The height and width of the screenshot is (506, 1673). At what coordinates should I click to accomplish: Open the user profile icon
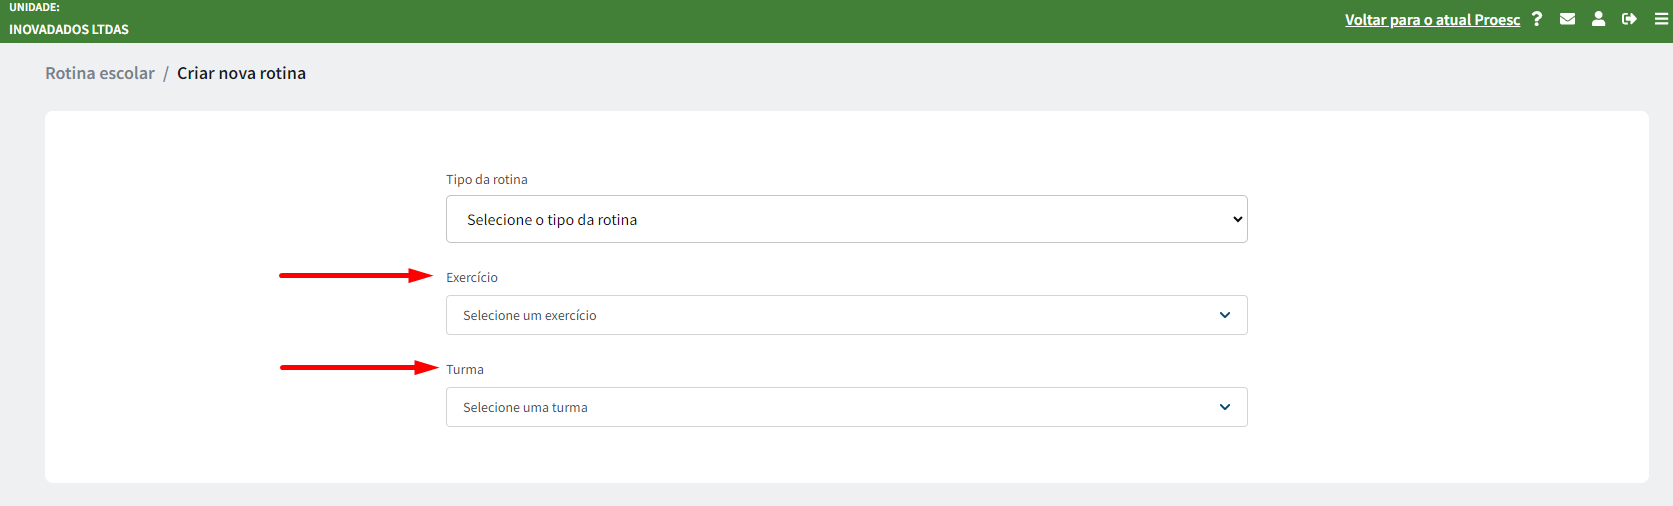(1599, 19)
